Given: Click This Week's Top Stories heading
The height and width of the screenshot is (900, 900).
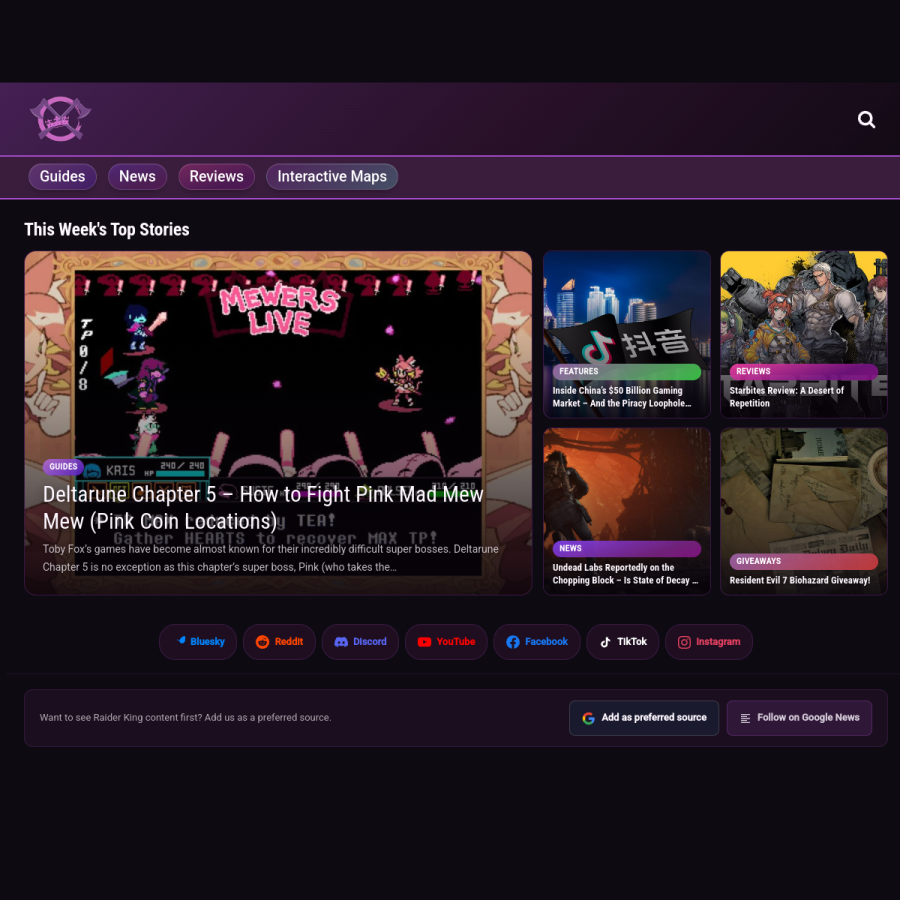Looking at the screenshot, I should (x=107, y=230).
